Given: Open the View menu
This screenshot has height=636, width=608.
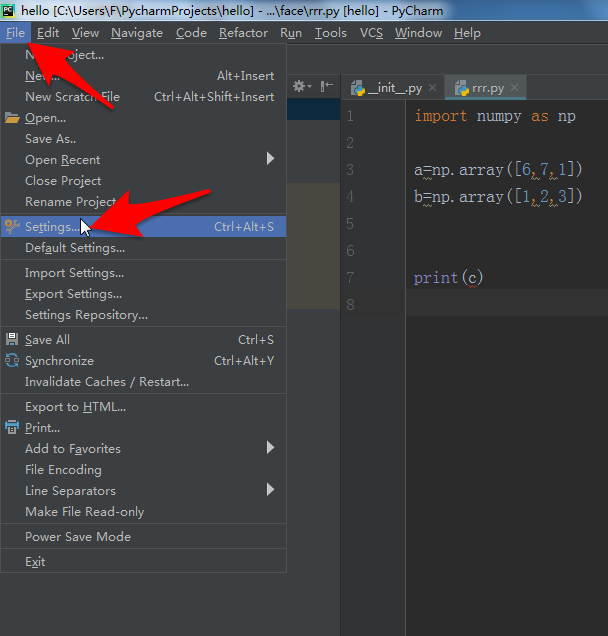Looking at the screenshot, I should (85, 33).
